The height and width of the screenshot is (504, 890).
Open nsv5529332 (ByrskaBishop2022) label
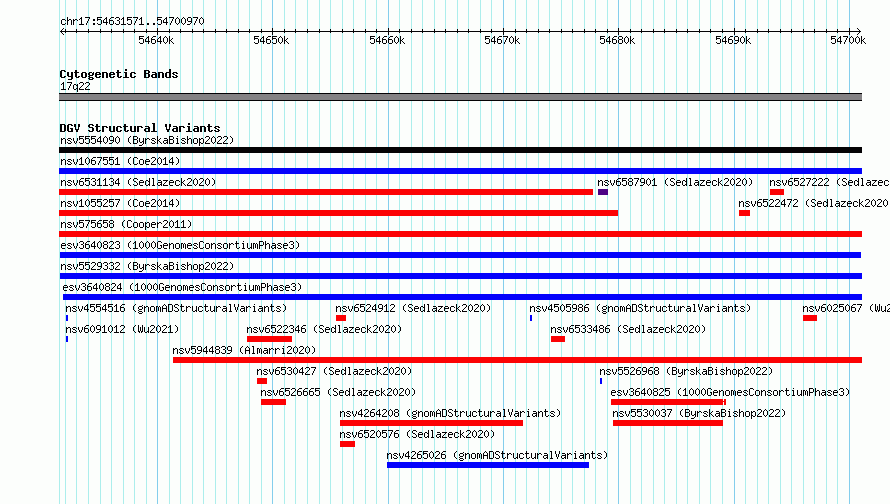pos(147,266)
